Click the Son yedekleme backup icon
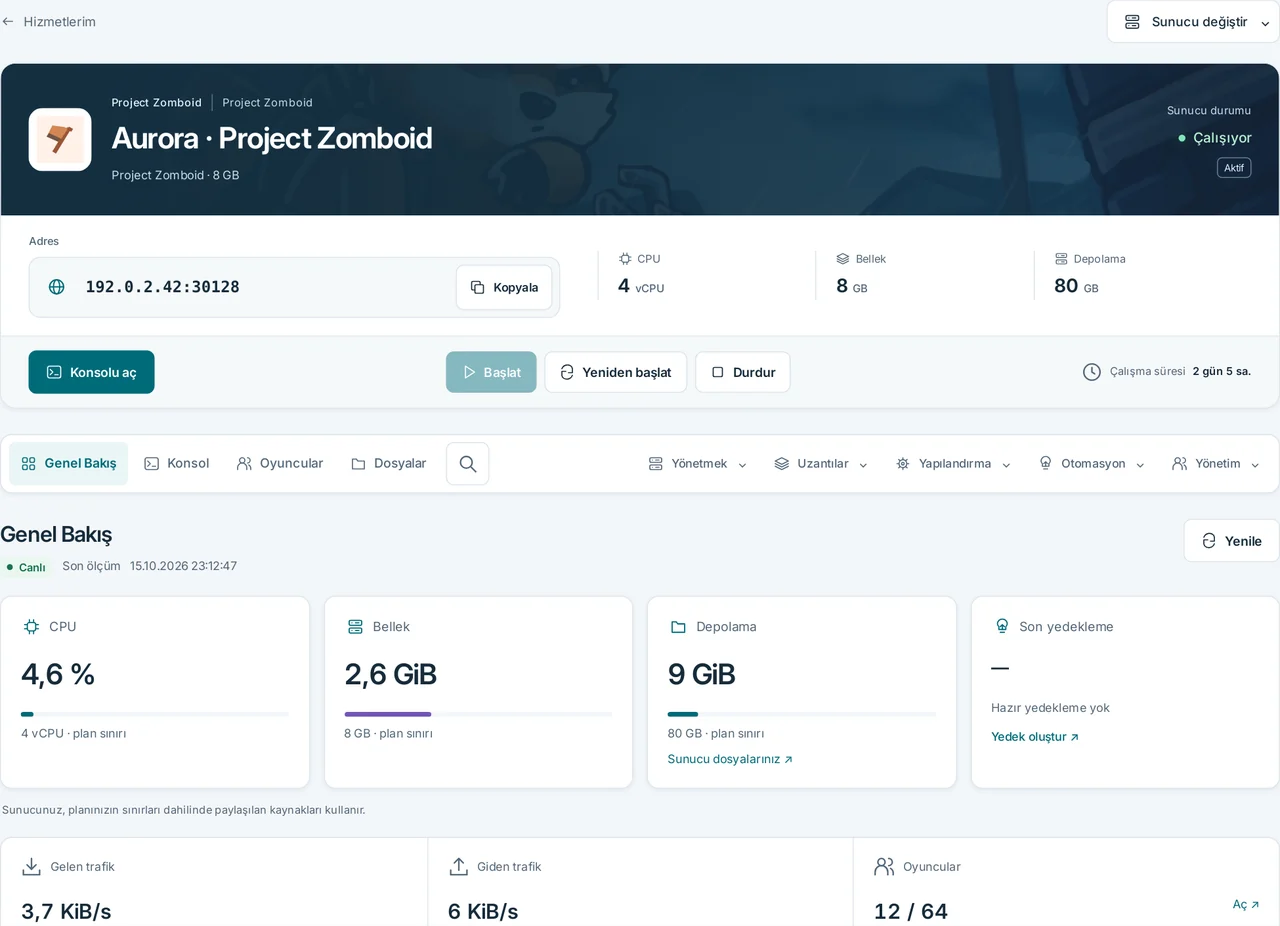The width and height of the screenshot is (1280, 926). tap(1002, 626)
